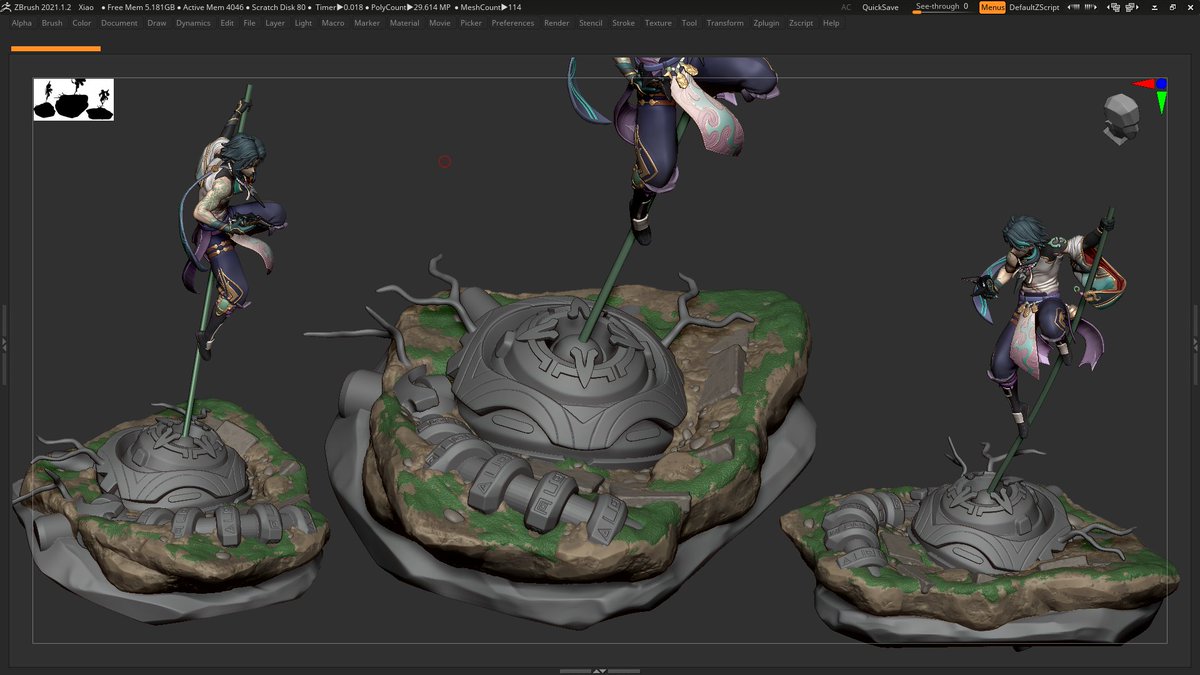This screenshot has height=675, width=1200.
Task: Click the 'PolyCount 29.614 MP' status text
Action: [x=411, y=7]
